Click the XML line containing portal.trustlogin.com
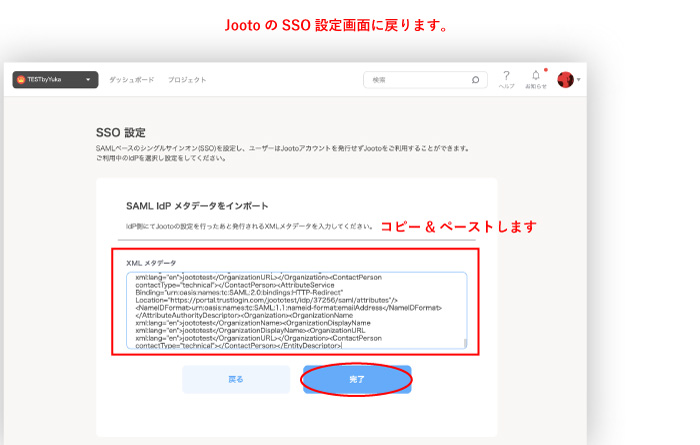The width and height of the screenshot is (700, 445). 267,300
